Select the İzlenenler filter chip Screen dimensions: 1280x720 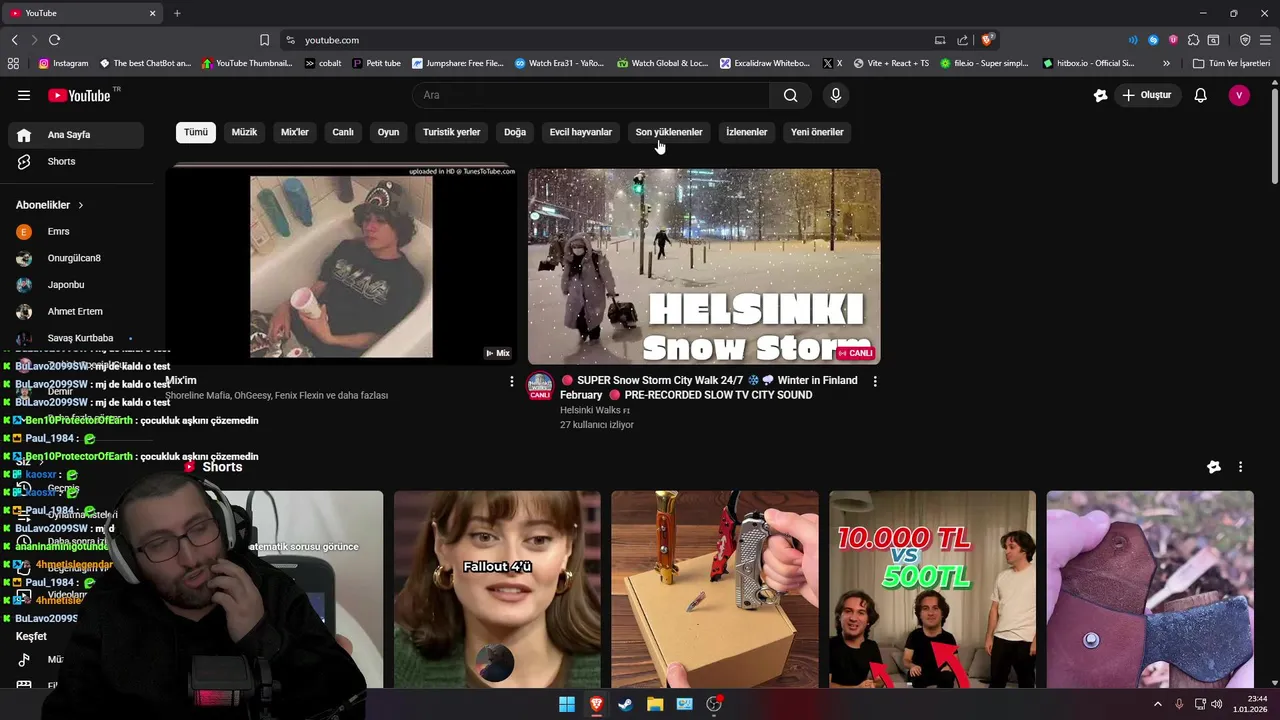point(747,132)
